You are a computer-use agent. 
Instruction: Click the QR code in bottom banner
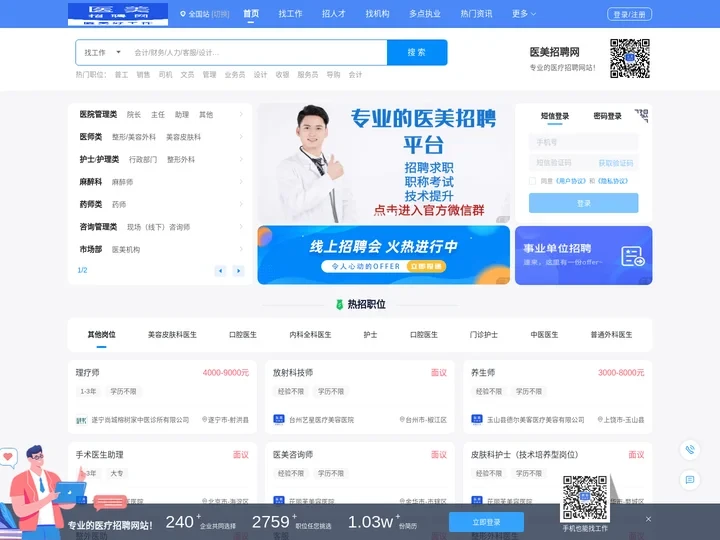[x=585, y=498]
